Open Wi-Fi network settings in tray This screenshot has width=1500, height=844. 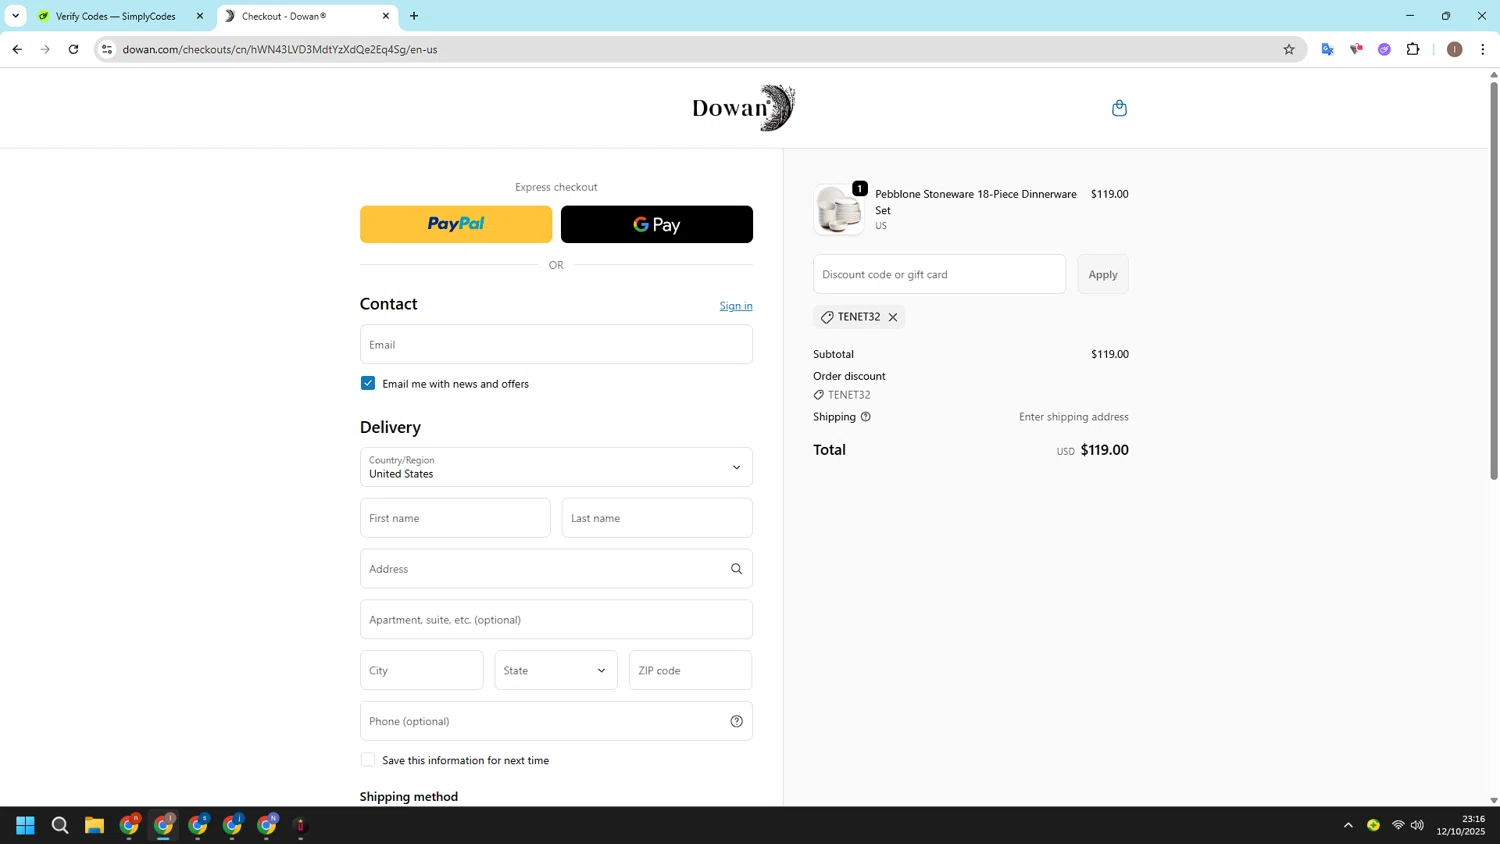point(1398,825)
